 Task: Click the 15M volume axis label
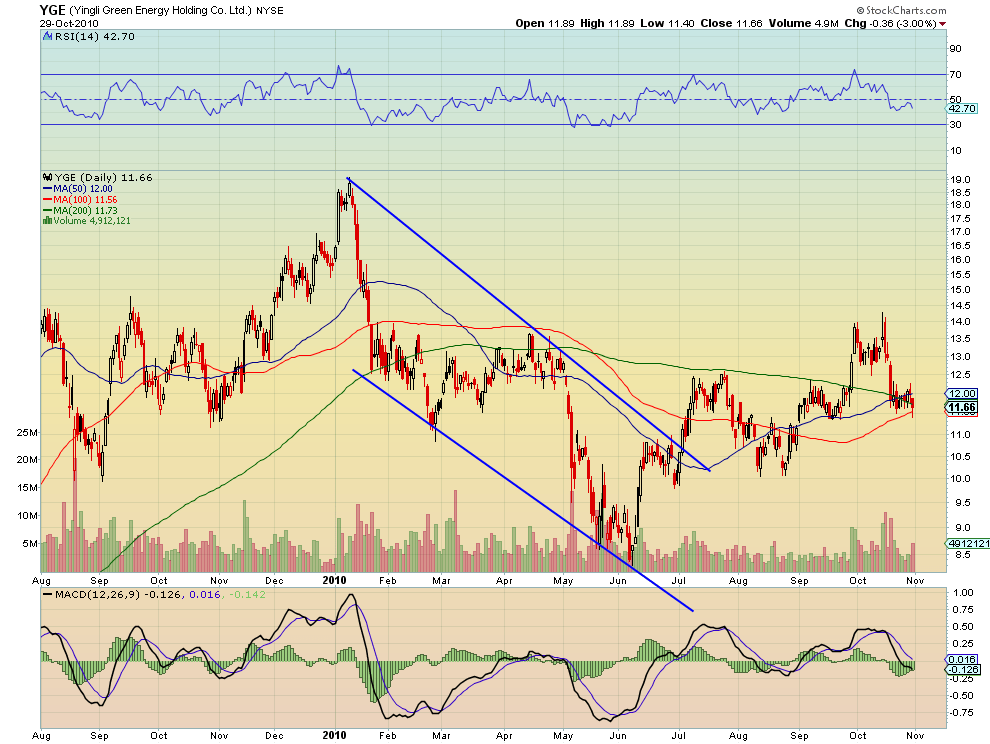(27, 488)
